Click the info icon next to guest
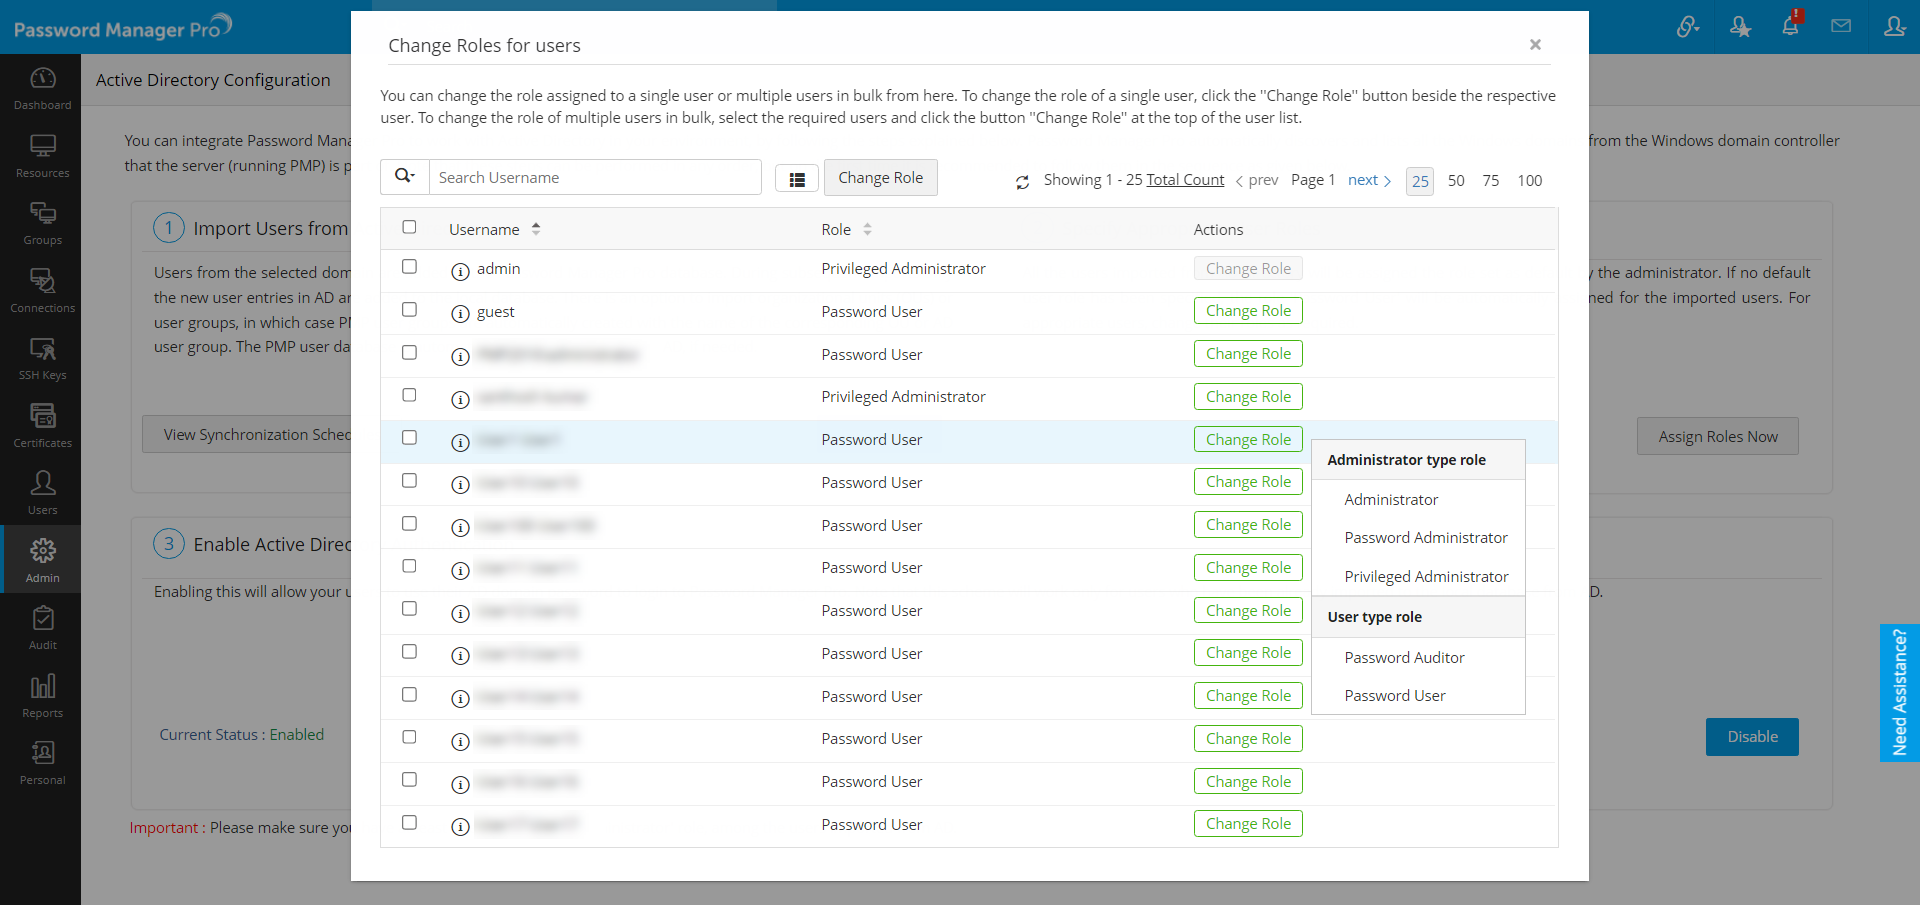 460,314
